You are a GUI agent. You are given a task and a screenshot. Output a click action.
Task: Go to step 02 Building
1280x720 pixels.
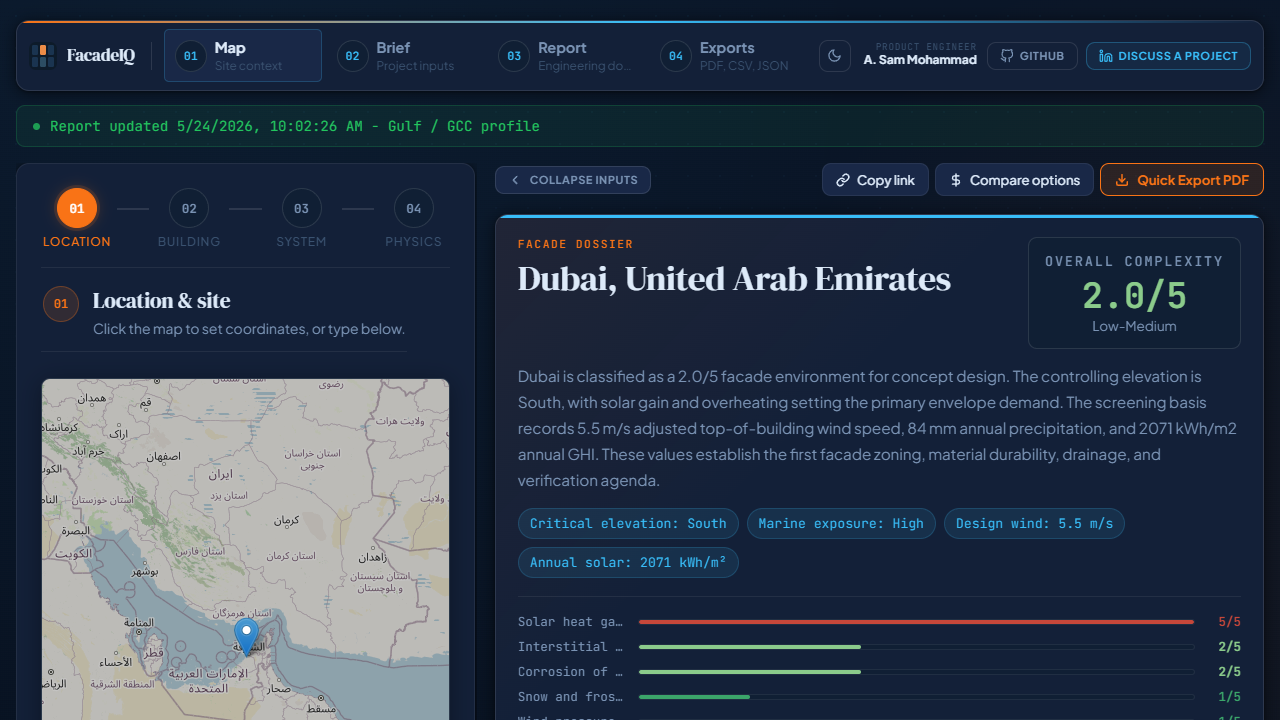pyautogui.click(x=189, y=219)
